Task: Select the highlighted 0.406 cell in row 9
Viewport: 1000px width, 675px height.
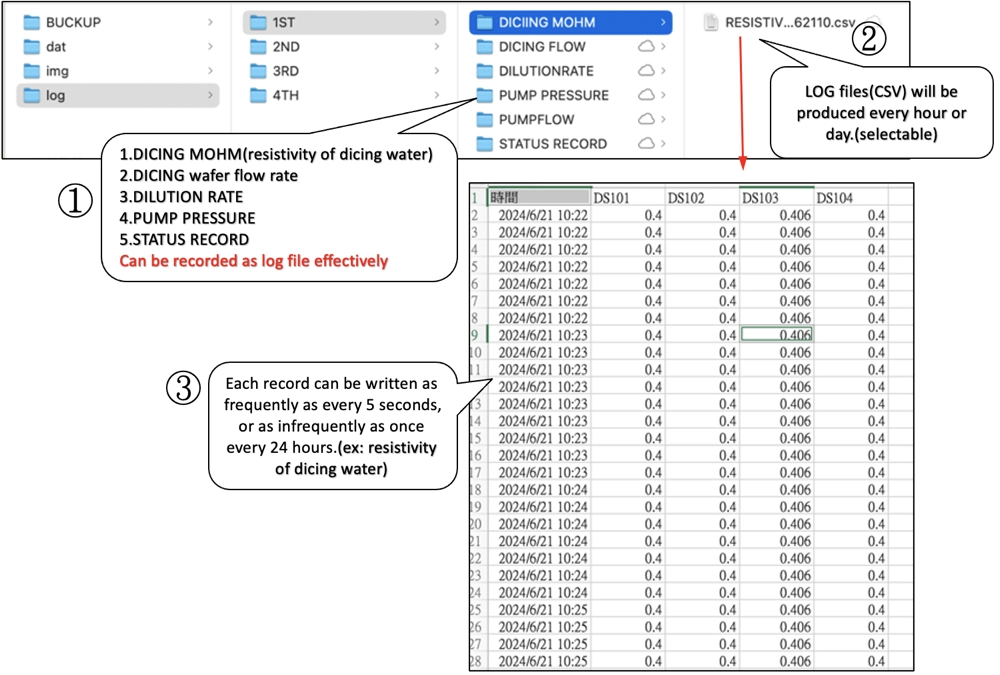Action: tap(776, 335)
